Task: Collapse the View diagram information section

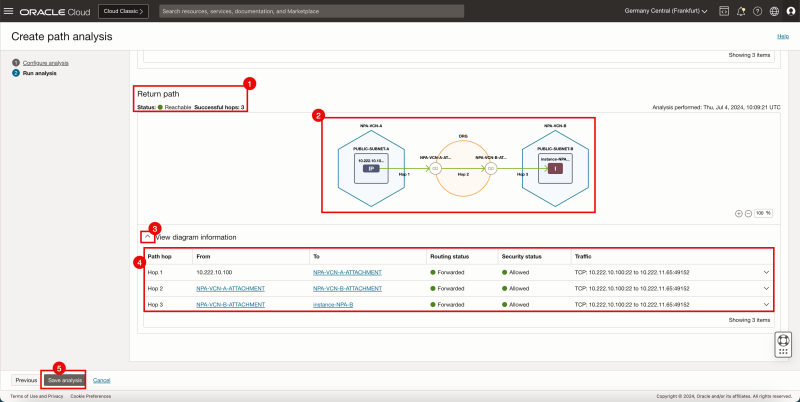Action: (x=147, y=237)
